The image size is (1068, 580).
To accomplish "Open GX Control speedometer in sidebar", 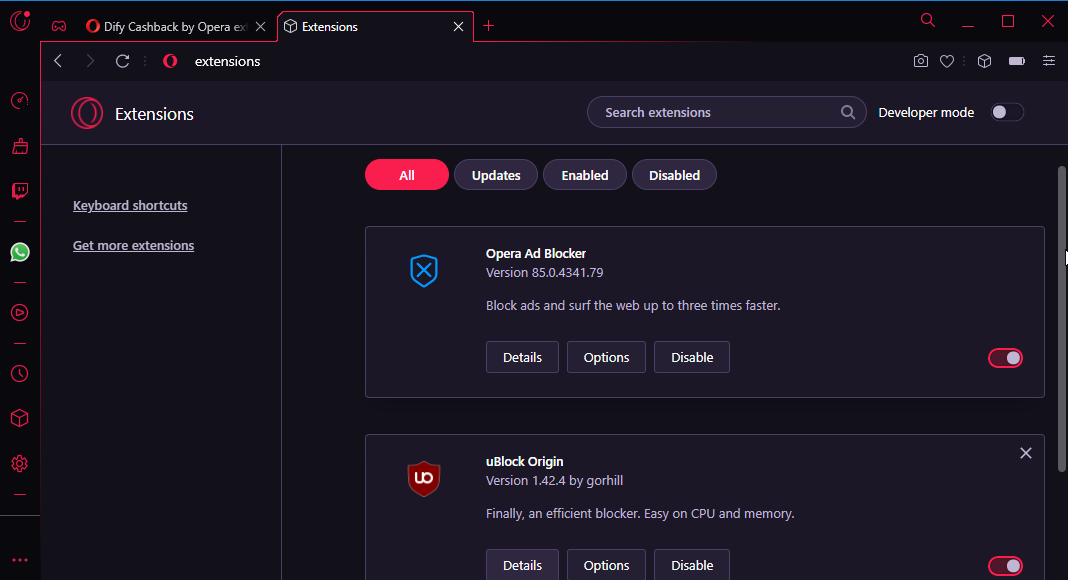I will (20, 101).
